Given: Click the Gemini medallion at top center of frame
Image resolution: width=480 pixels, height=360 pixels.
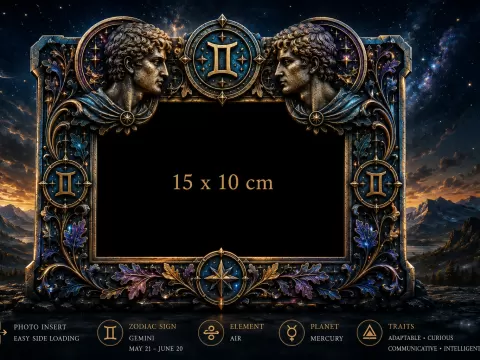Looking at the screenshot, I should coord(222,60).
